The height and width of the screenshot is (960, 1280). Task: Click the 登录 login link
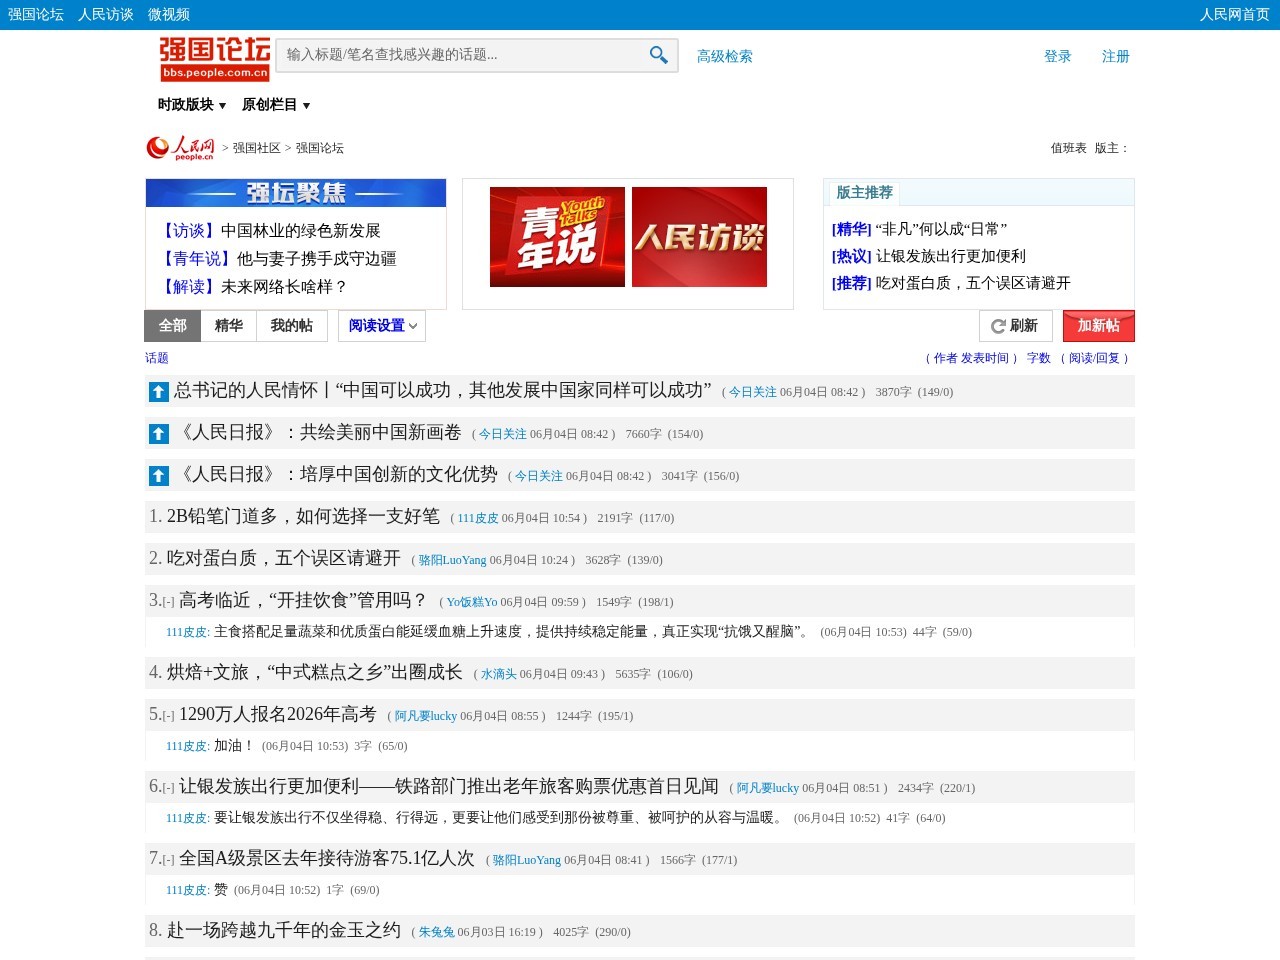[x=1058, y=56]
